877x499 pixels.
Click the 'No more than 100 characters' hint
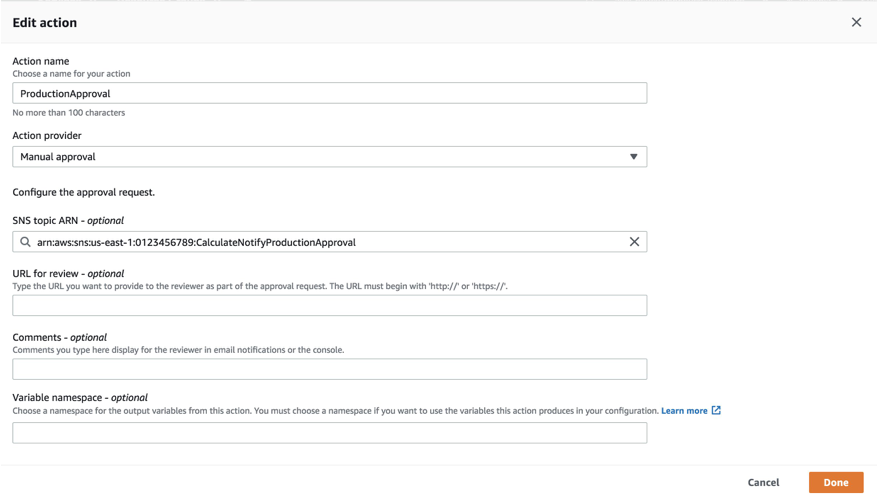pos(69,113)
